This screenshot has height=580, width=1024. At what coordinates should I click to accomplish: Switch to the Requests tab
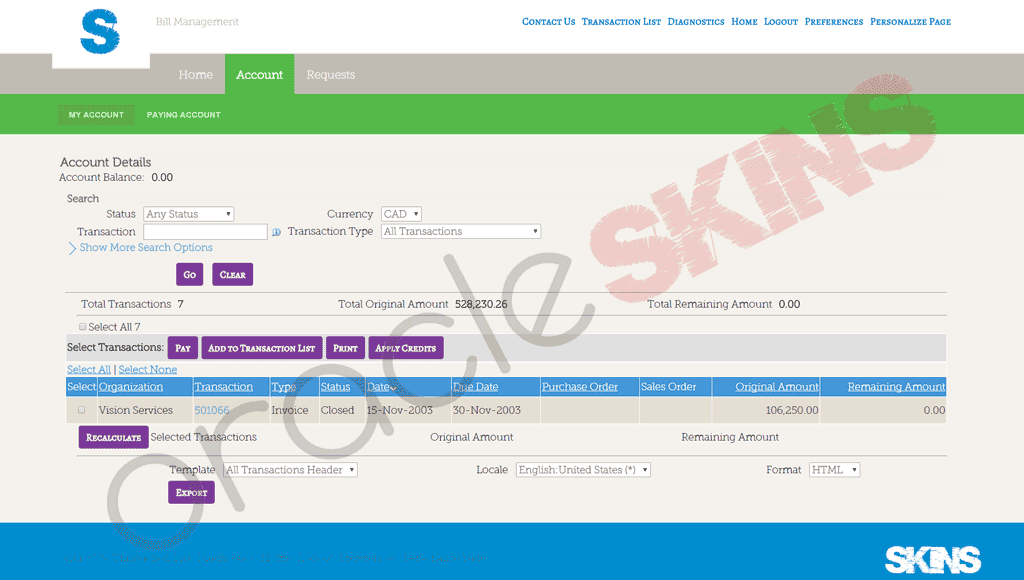(330, 75)
